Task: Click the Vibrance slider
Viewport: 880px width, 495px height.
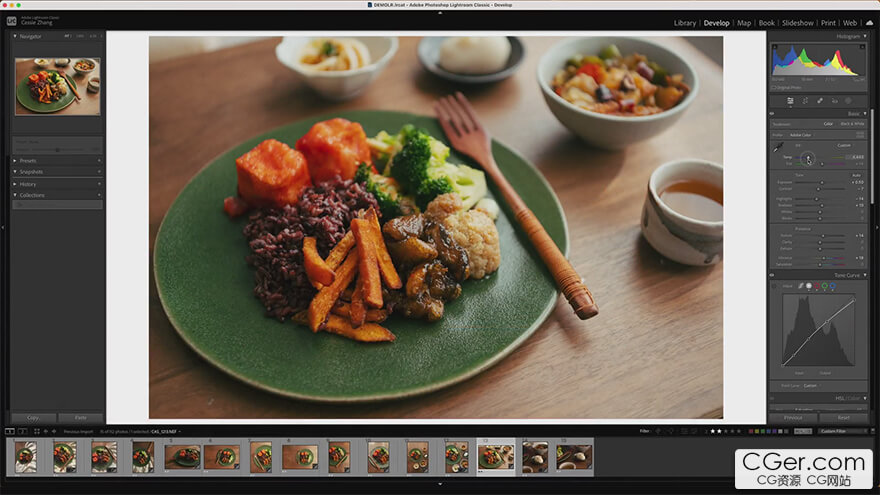Action: [x=821, y=258]
